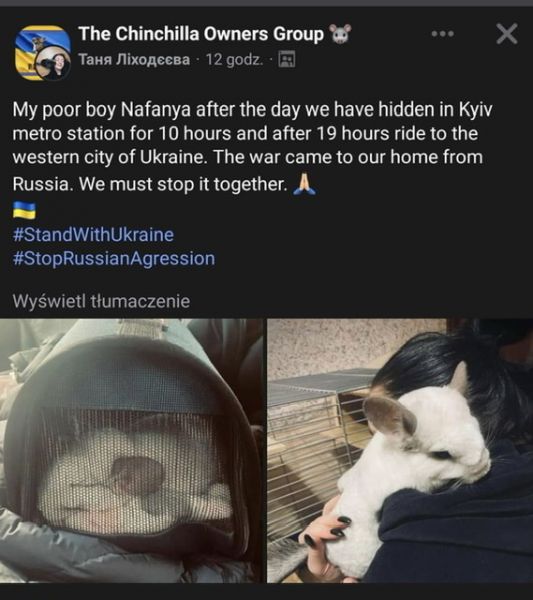Open The Chinchilla Owners Group page
Screen dimensions: 533x600
[x=201, y=34]
